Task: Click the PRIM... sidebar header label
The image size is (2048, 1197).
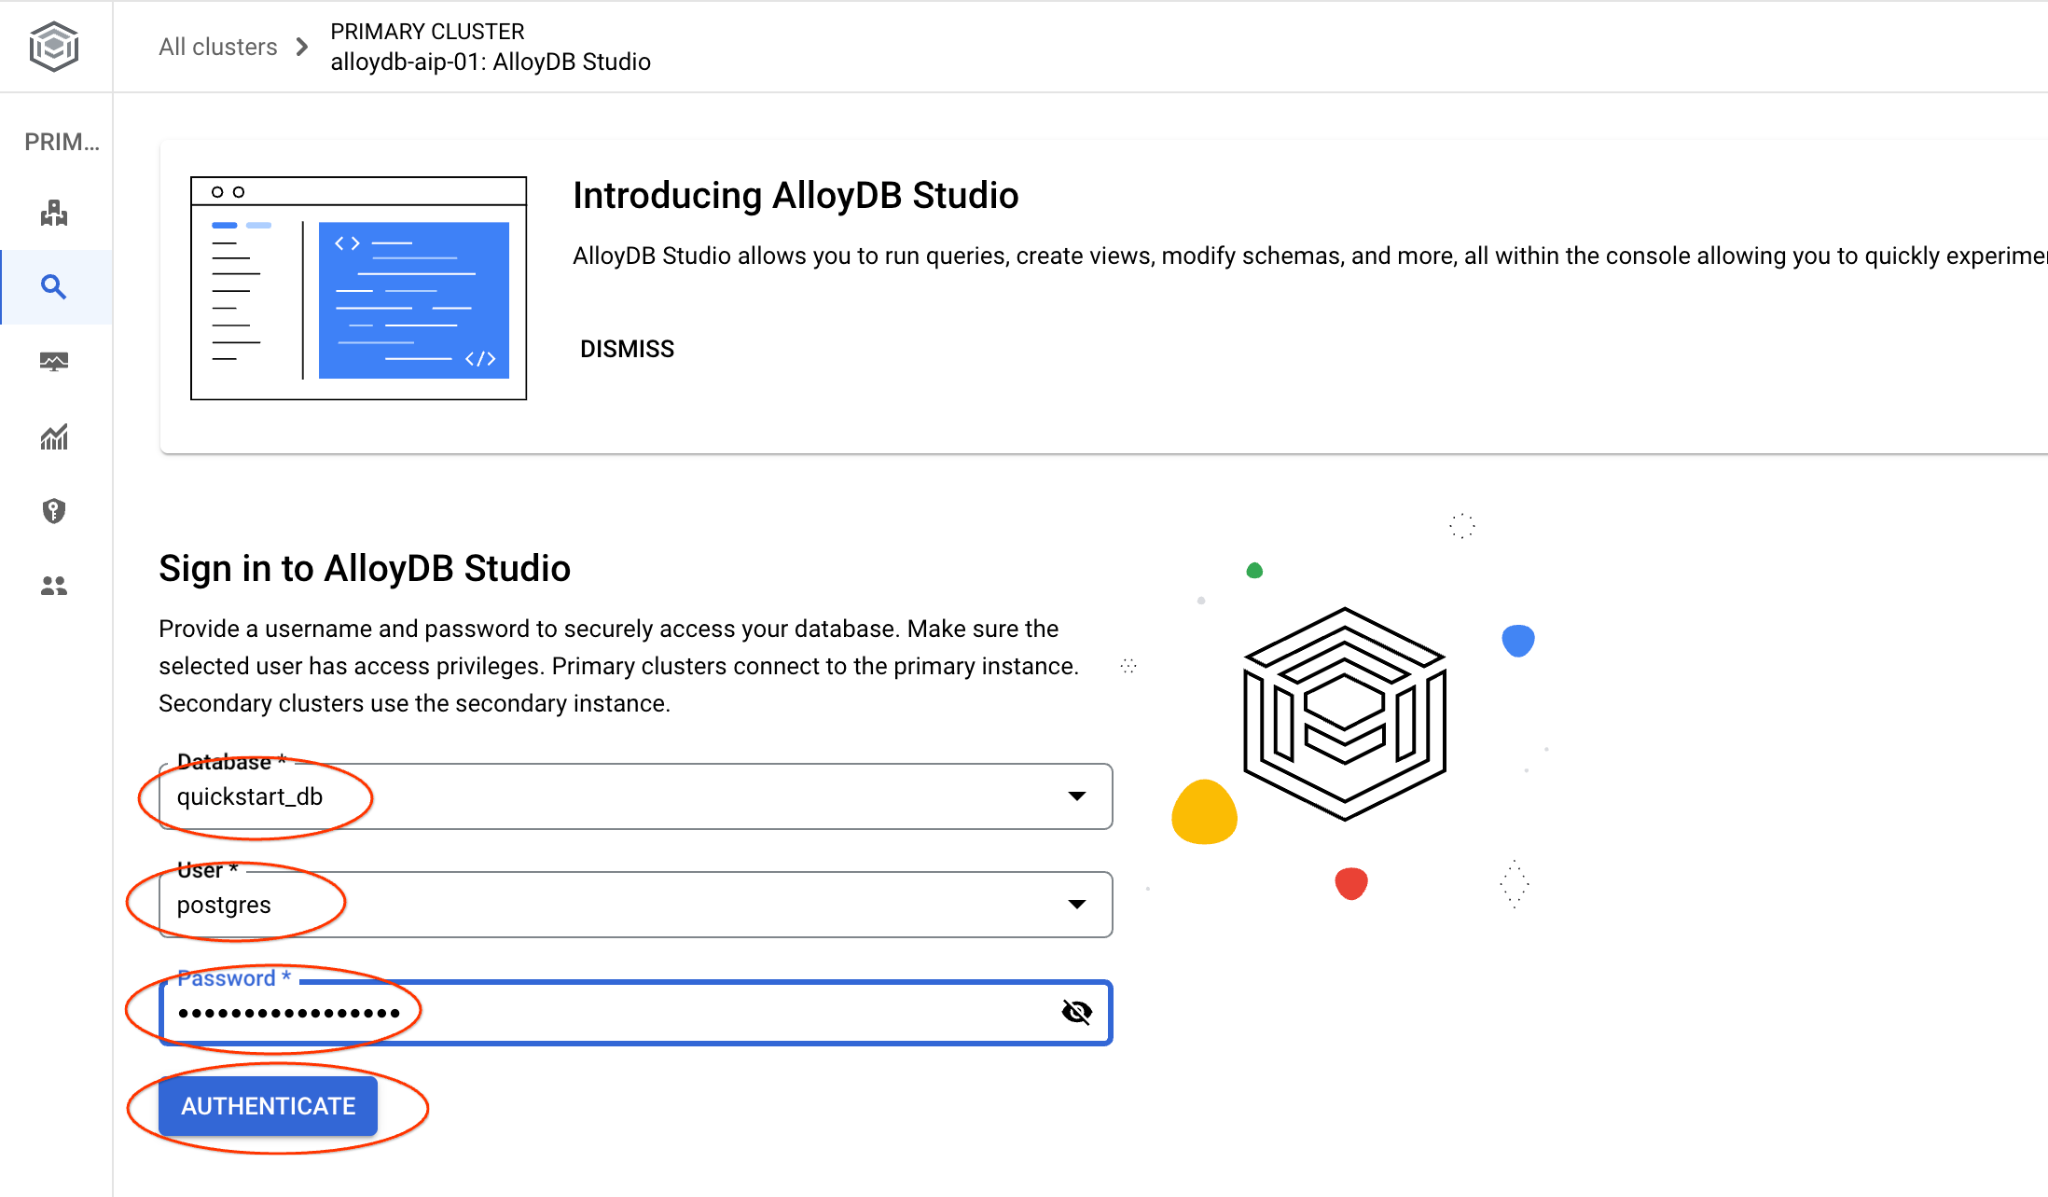Action: [x=61, y=142]
